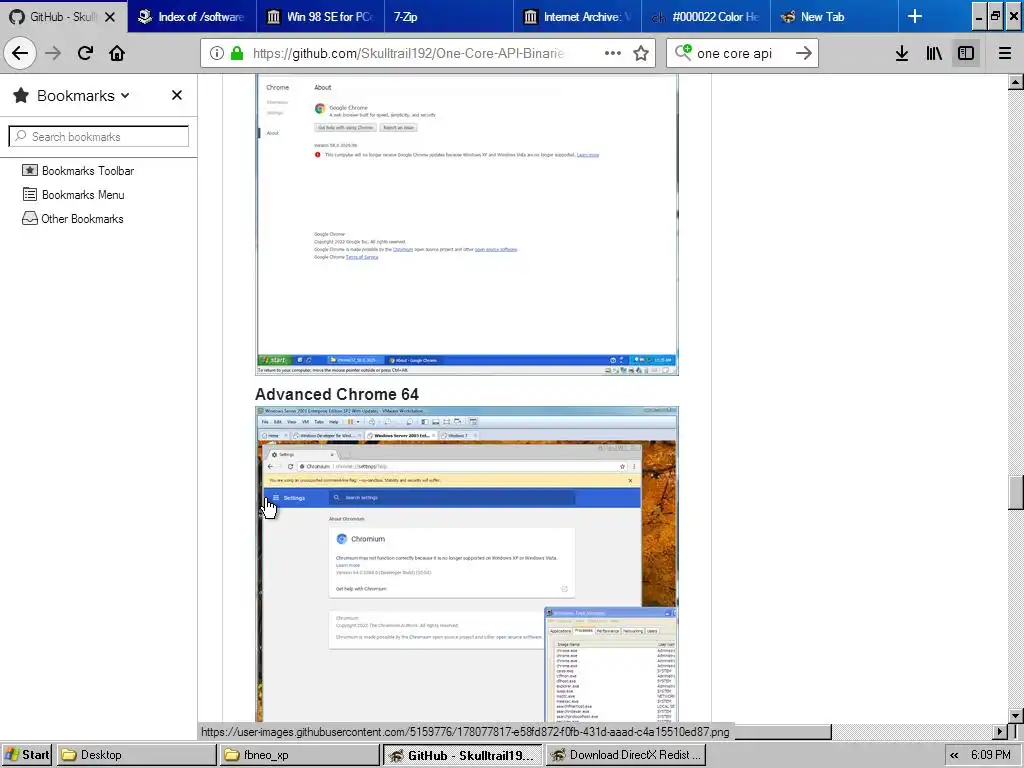Expand hidden system tray icons chevron

click(x=954, y=755)
